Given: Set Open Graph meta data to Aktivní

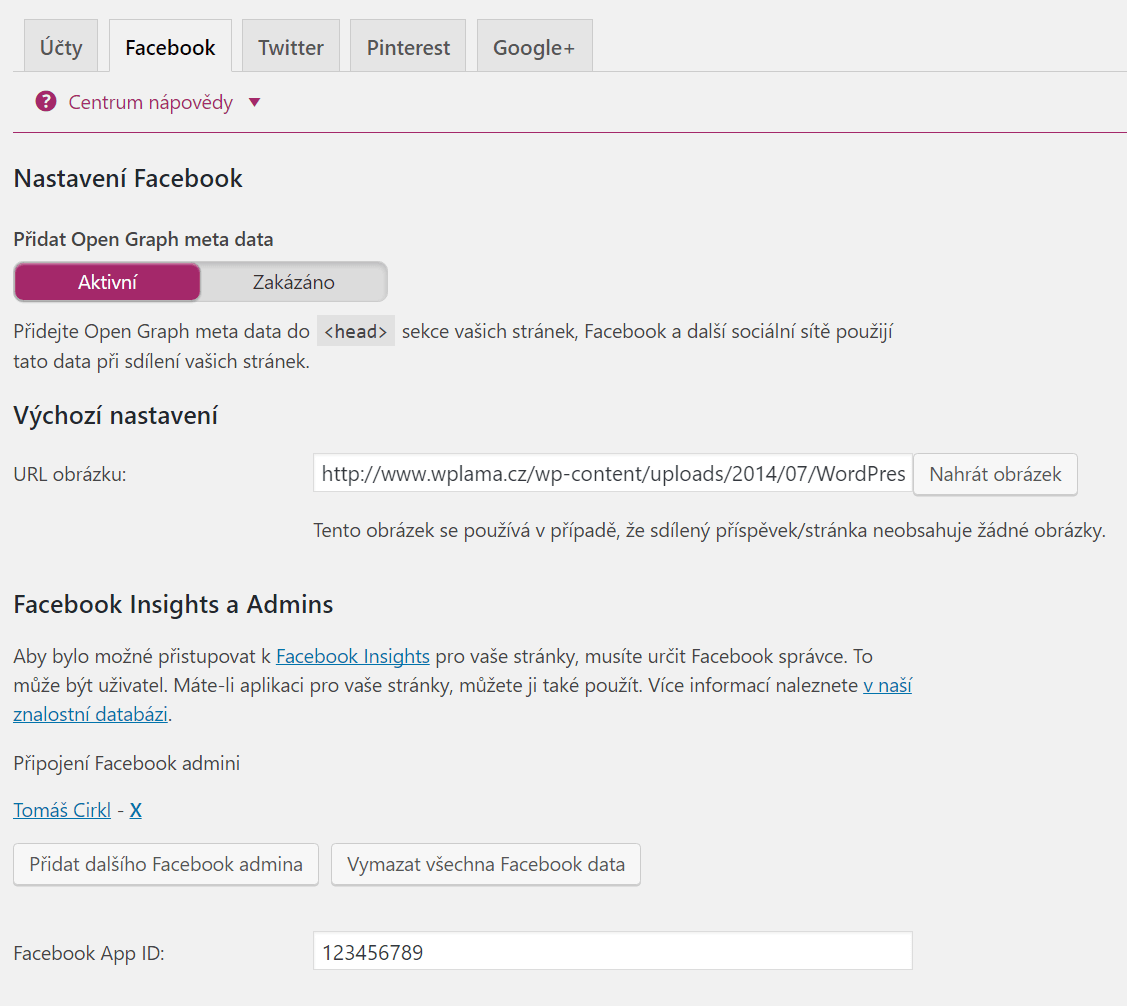Looking at the screenshot, I should tap(107, 282).
